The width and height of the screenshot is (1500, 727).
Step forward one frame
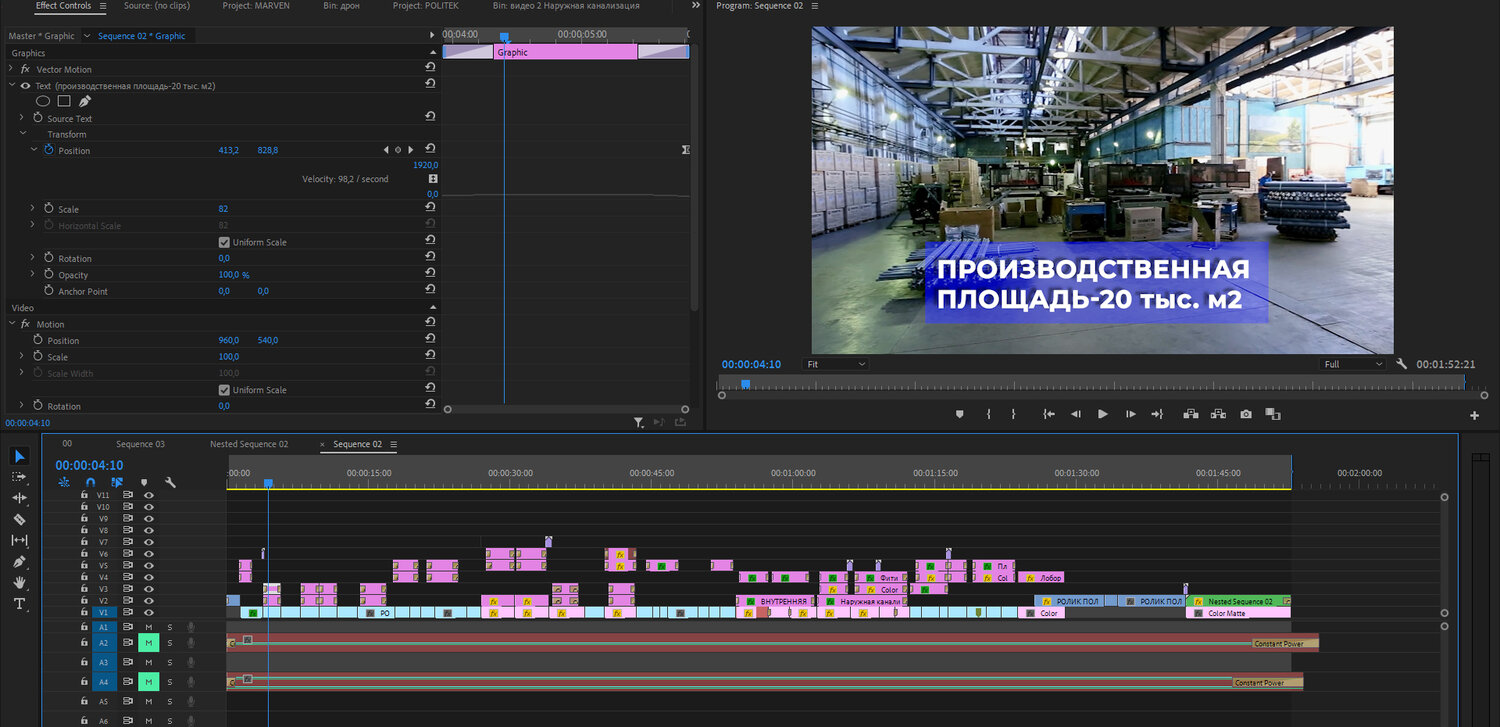tap(1130, 414)
